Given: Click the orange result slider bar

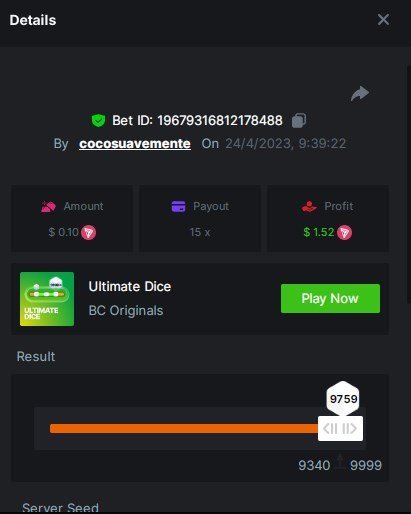Looking at the screenshot, I should pos(184,429).
